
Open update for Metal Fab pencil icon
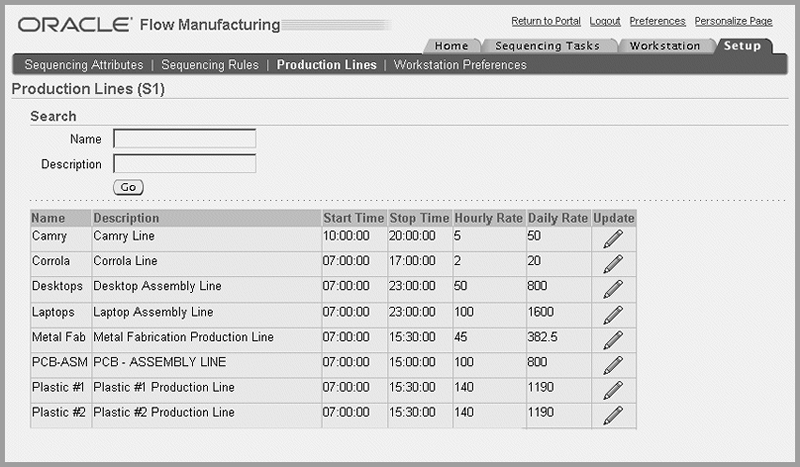tap(613, 340)
